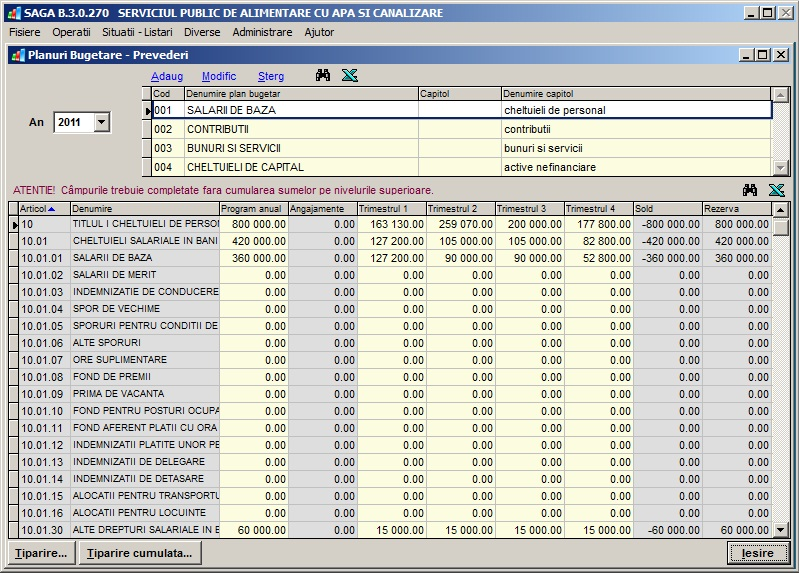
Task: Click the Sold column header
Action: pyautogui.click(x=668, y=209)
